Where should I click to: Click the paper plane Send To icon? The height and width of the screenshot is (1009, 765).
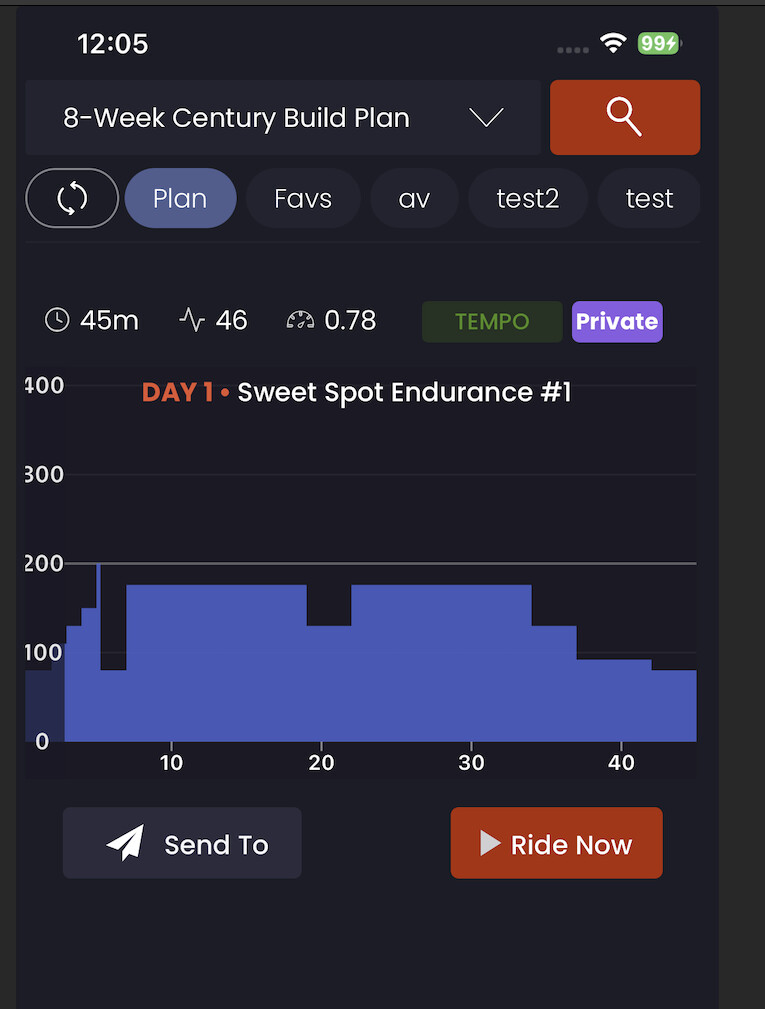[126, 844]
